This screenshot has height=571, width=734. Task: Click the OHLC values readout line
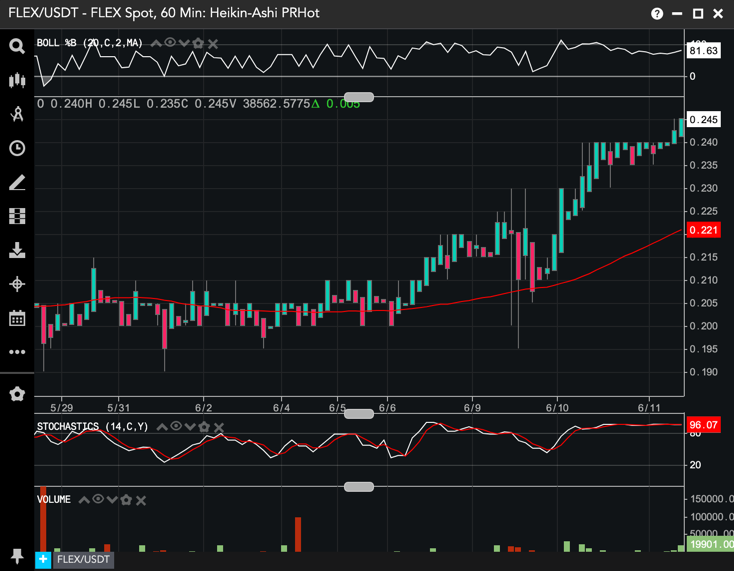tap(199, 104)
